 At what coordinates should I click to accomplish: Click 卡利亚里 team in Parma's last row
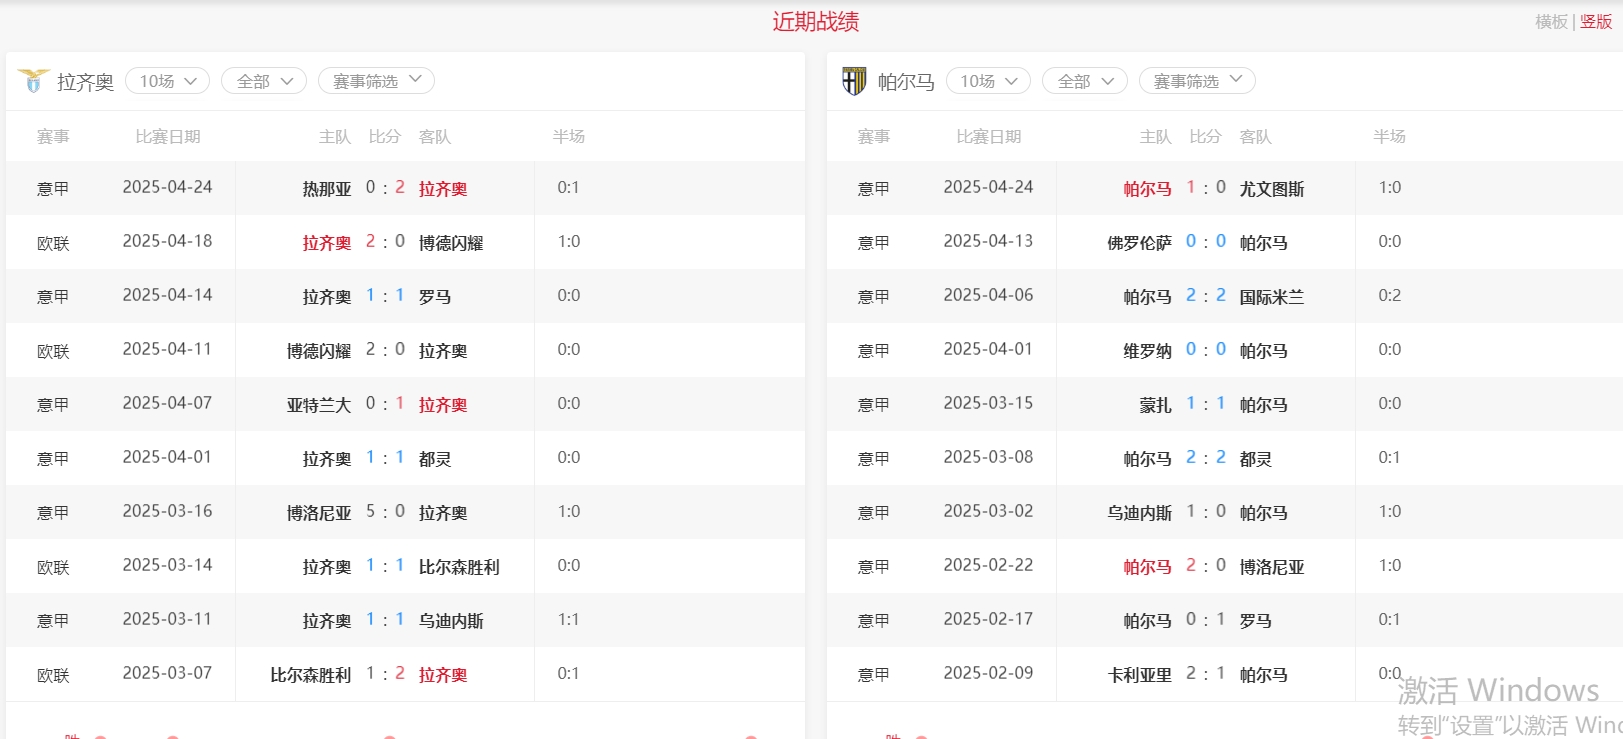(x=1139, y=675)
